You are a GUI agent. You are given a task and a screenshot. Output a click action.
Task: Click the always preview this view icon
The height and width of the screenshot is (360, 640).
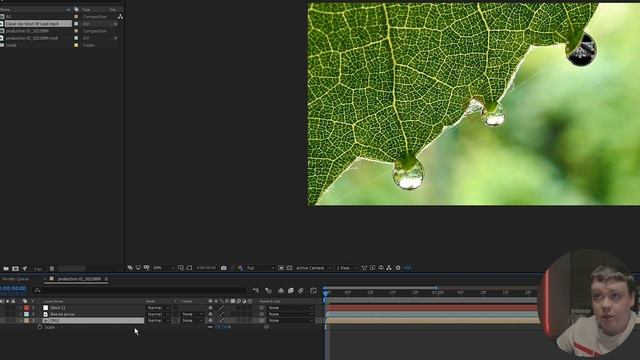[x=130, y=268]
